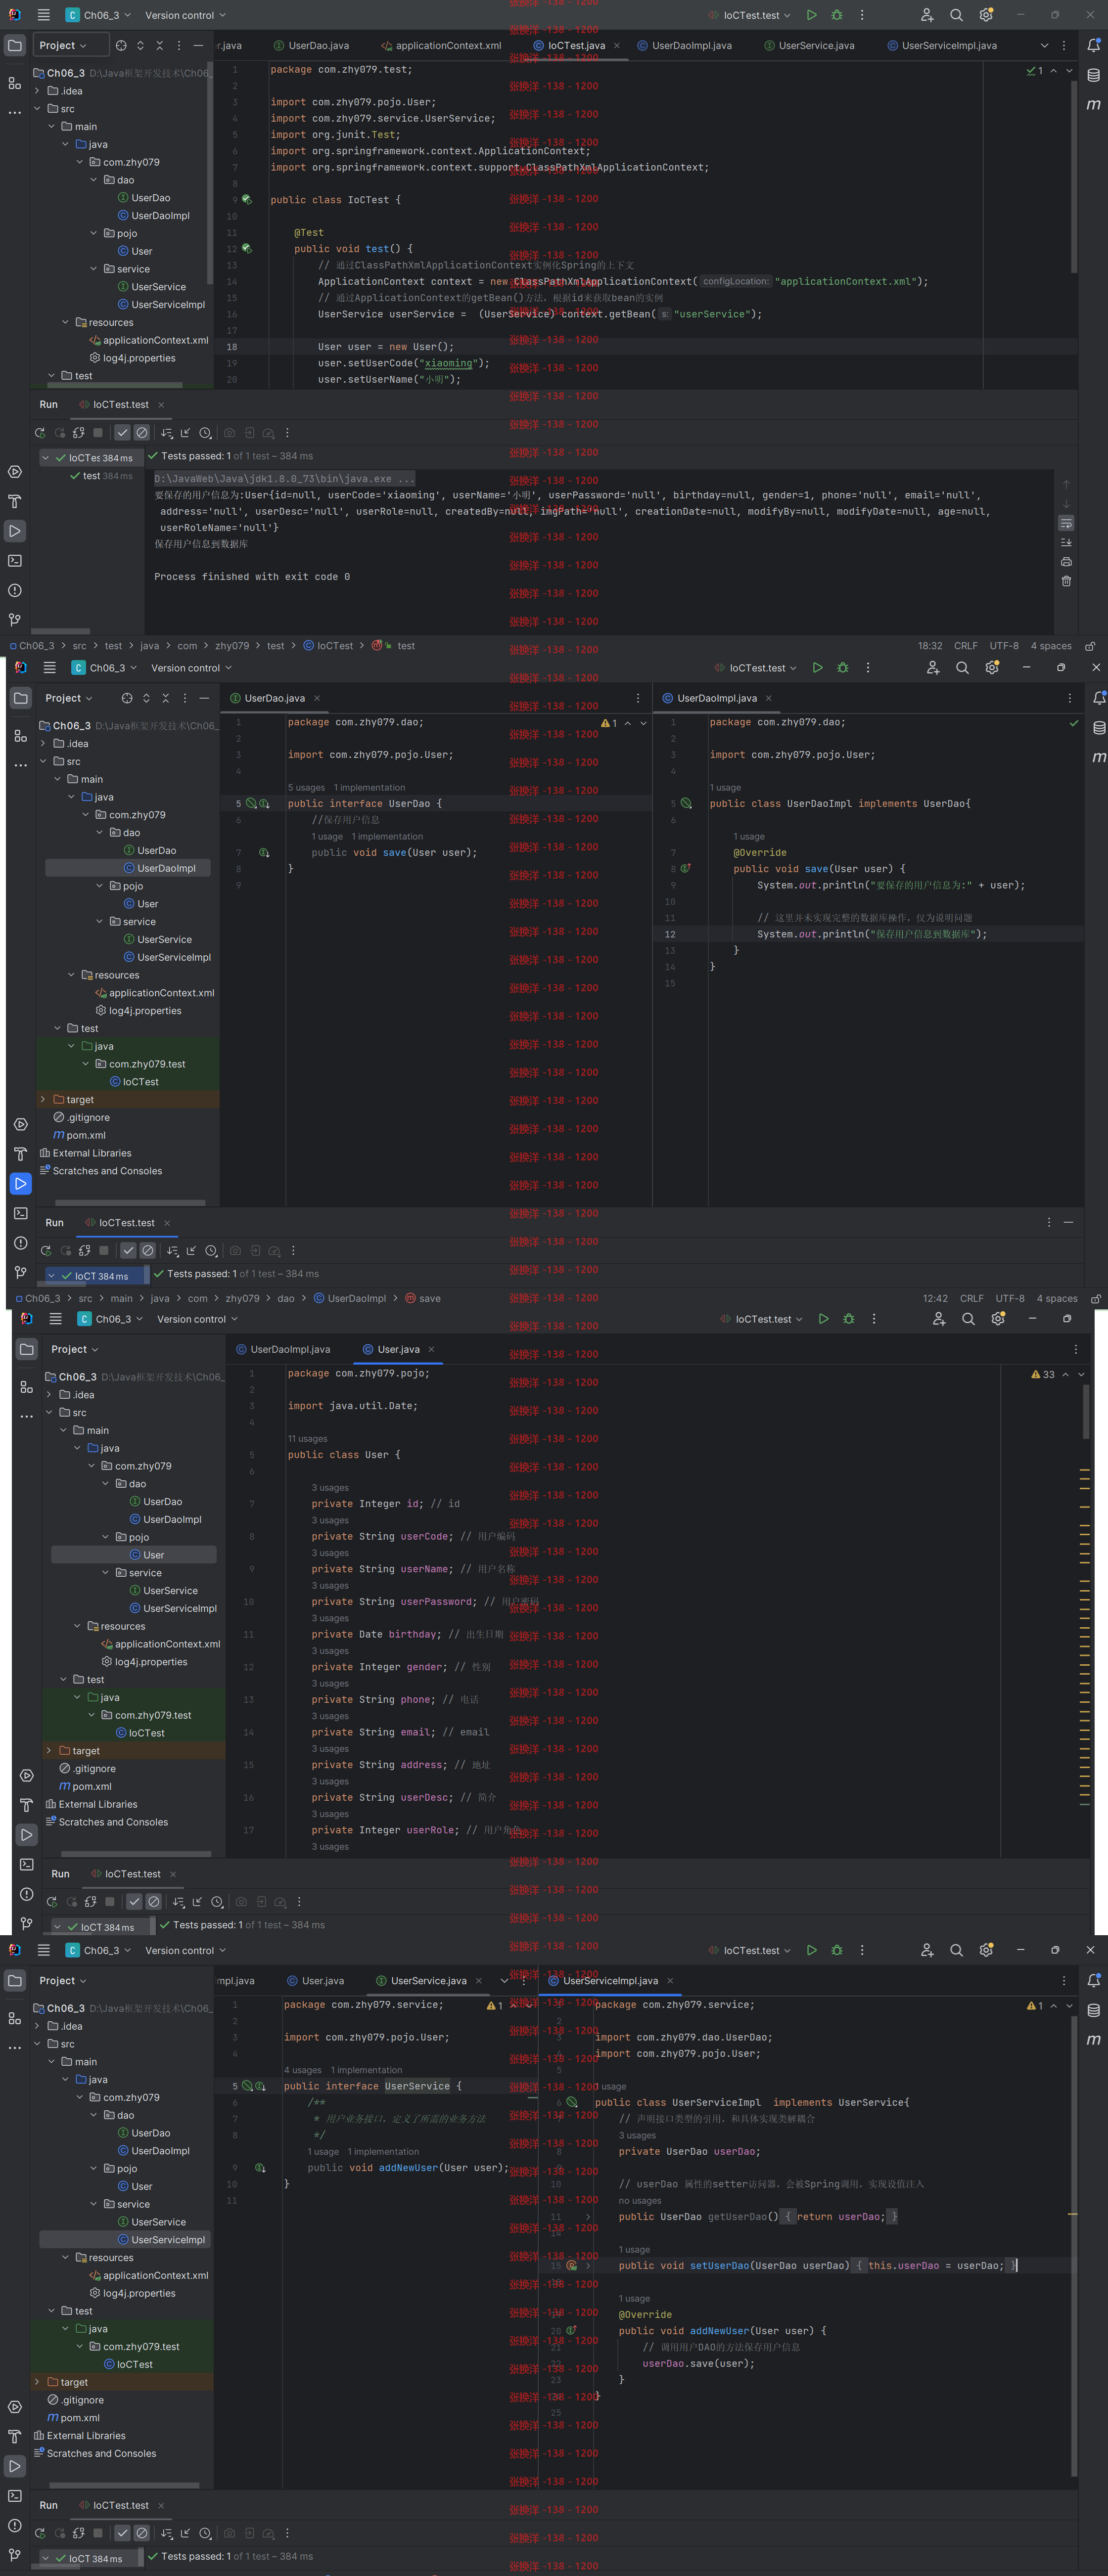1108x2576 pixels.
Task: Open Search Everywhere magnifier in IoCTest.java window
Action: click(956, 15)
